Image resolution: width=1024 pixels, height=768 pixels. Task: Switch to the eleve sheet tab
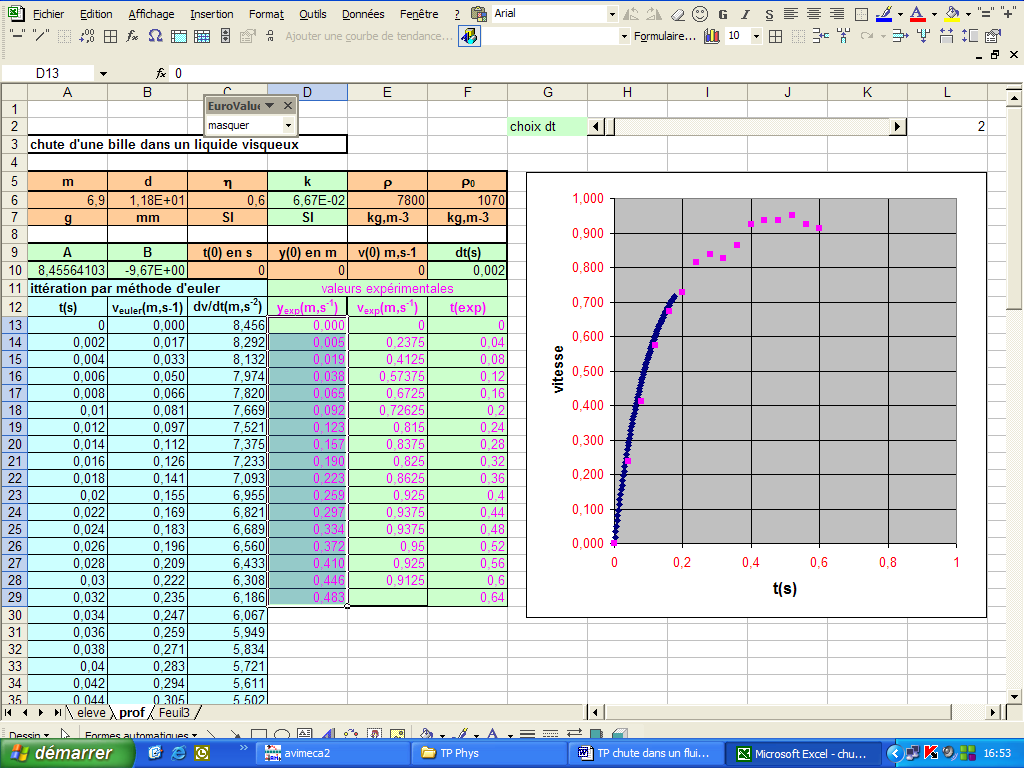click(x=90, y=713)
